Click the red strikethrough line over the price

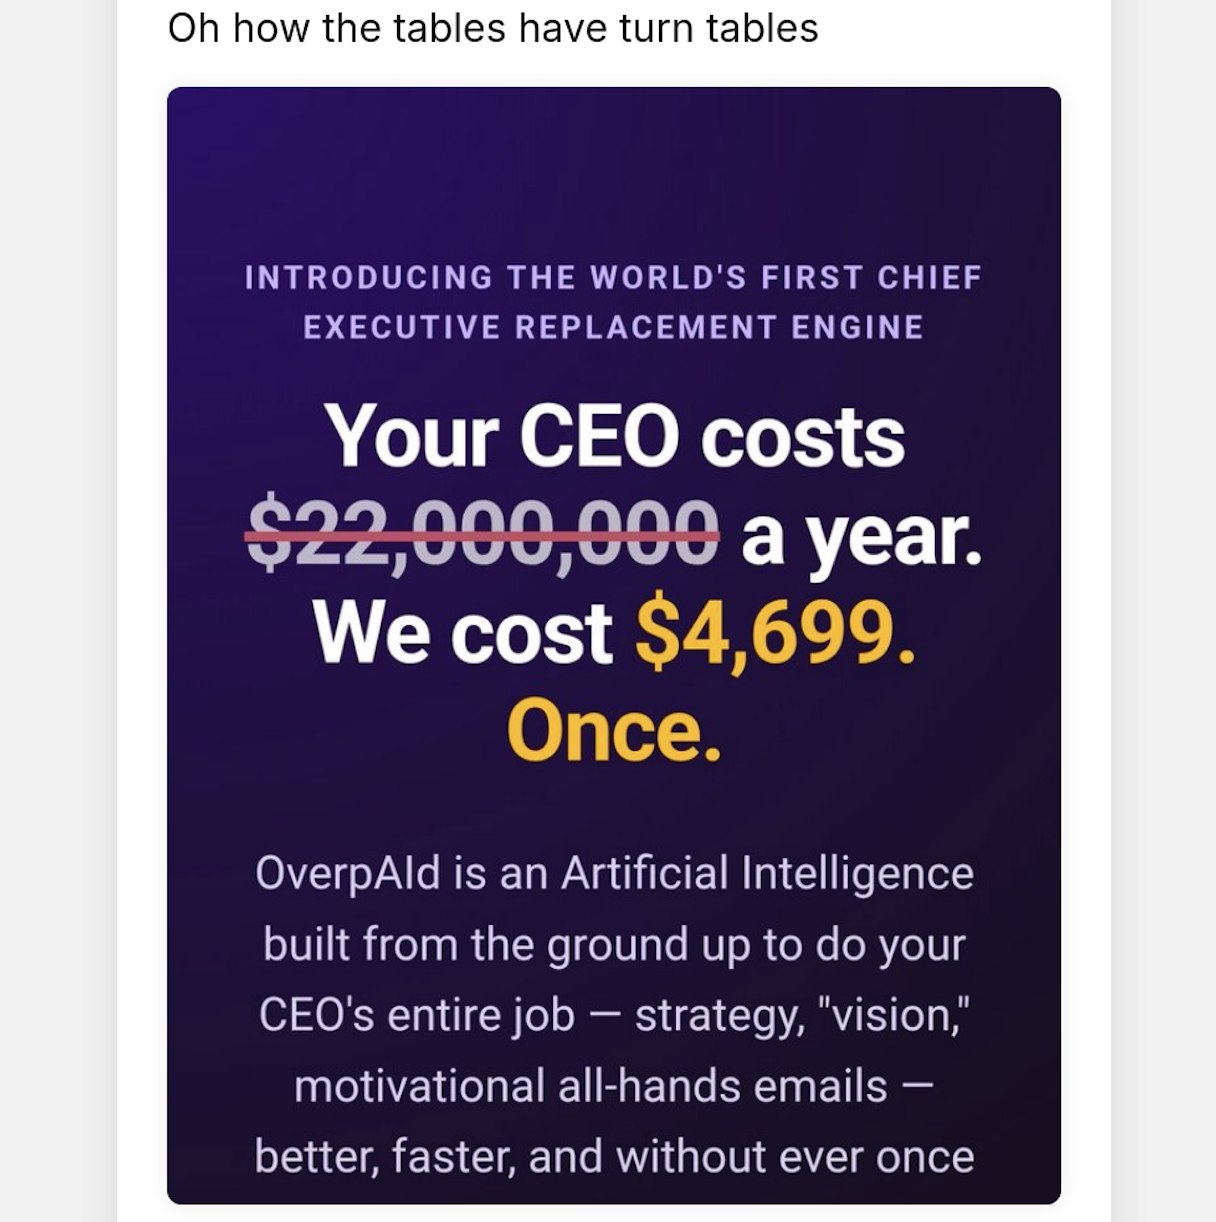[x=482, y=538]
